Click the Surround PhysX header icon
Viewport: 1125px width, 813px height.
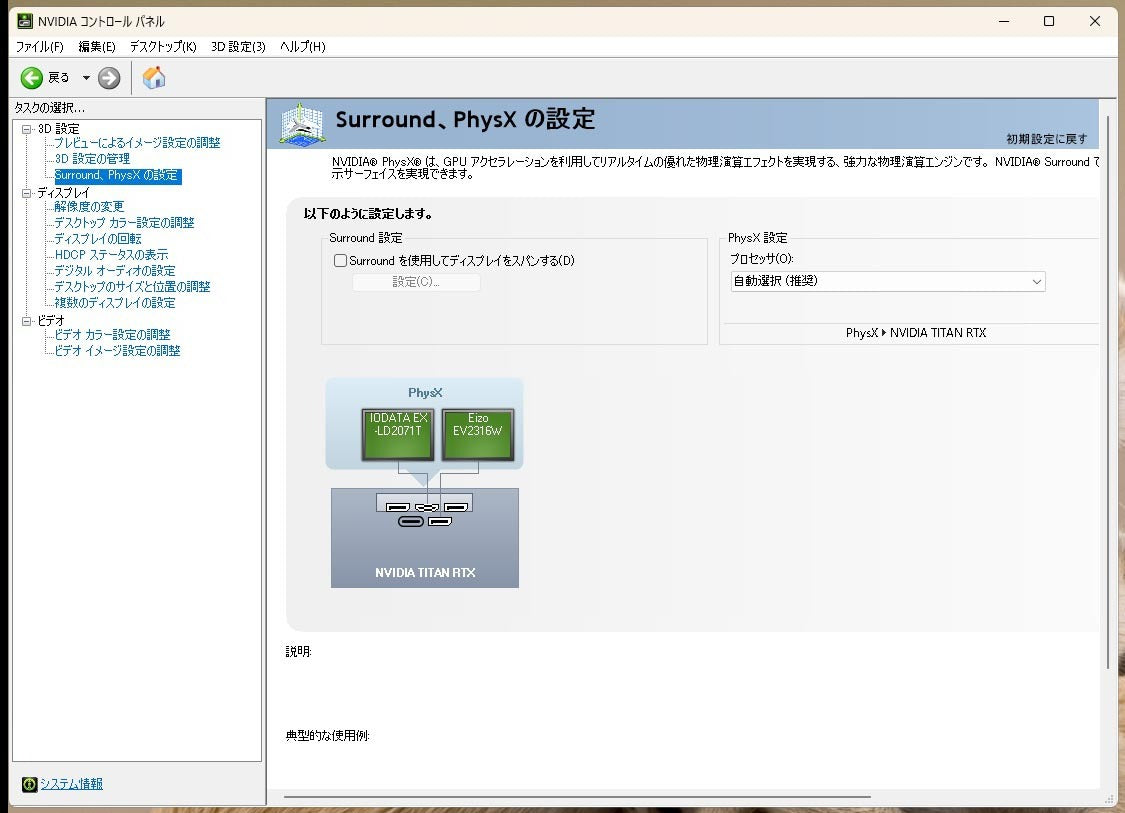[302, 124]
